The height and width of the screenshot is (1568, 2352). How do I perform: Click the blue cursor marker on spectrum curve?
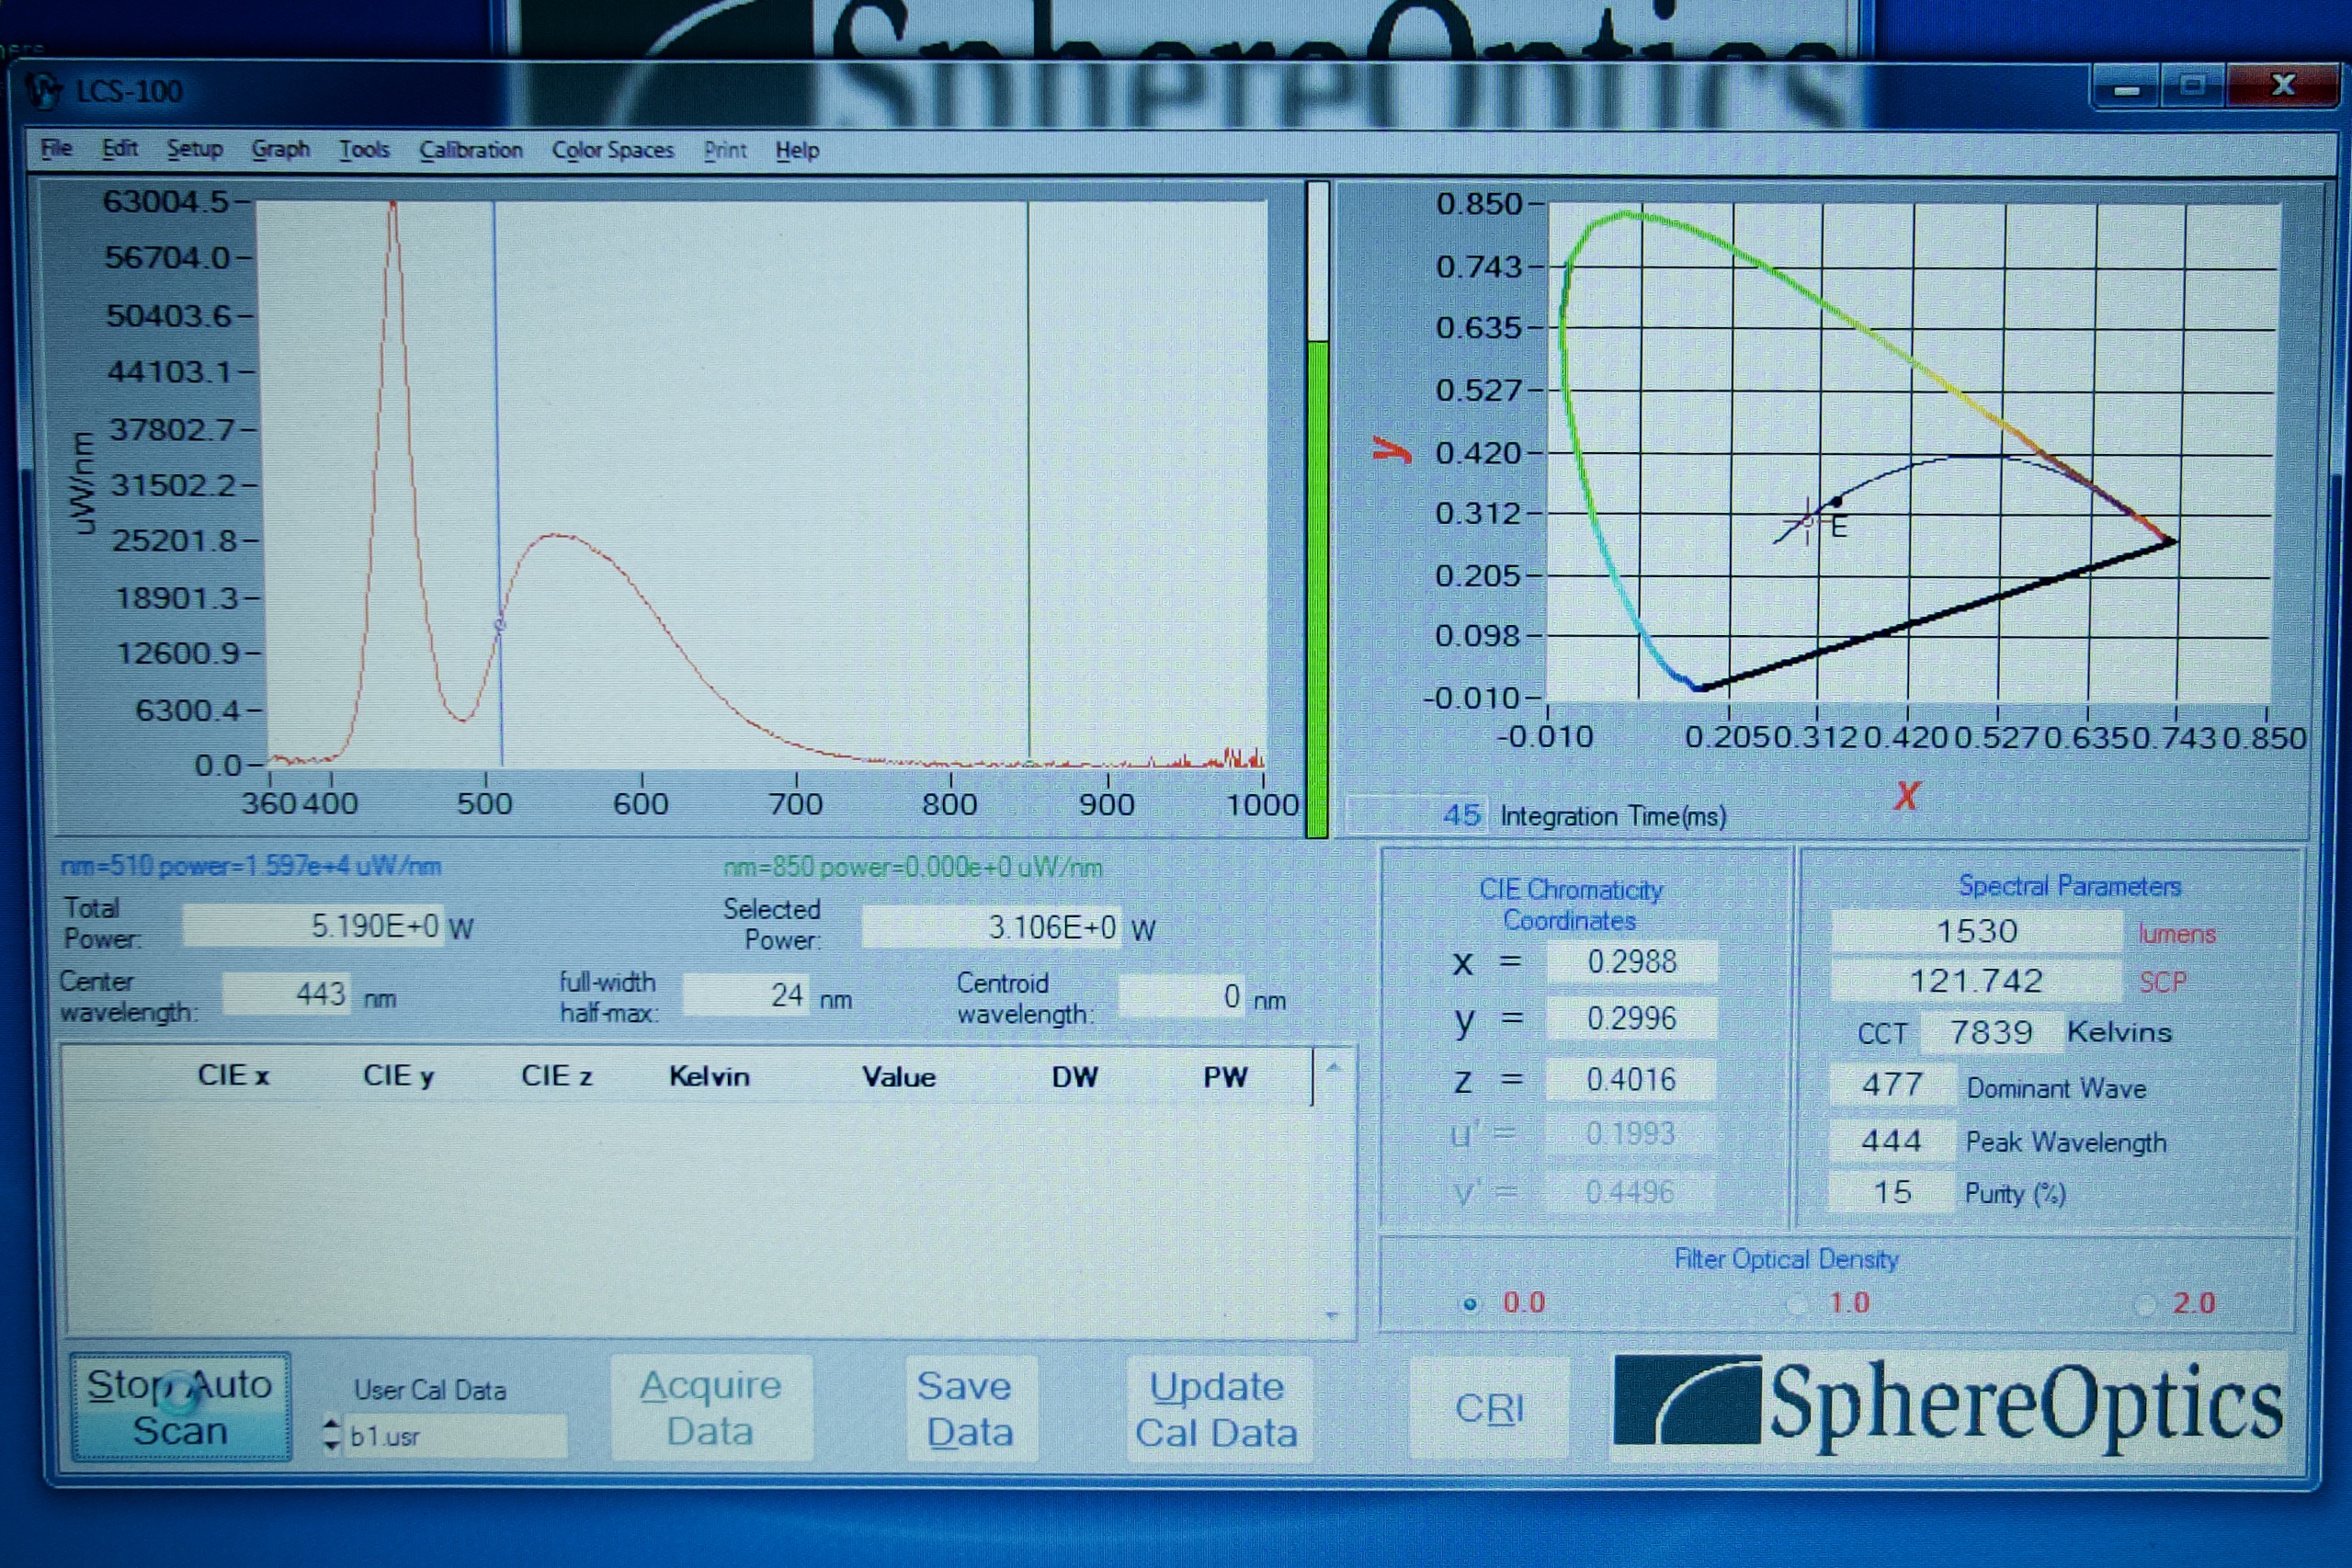tap(500, 625)
